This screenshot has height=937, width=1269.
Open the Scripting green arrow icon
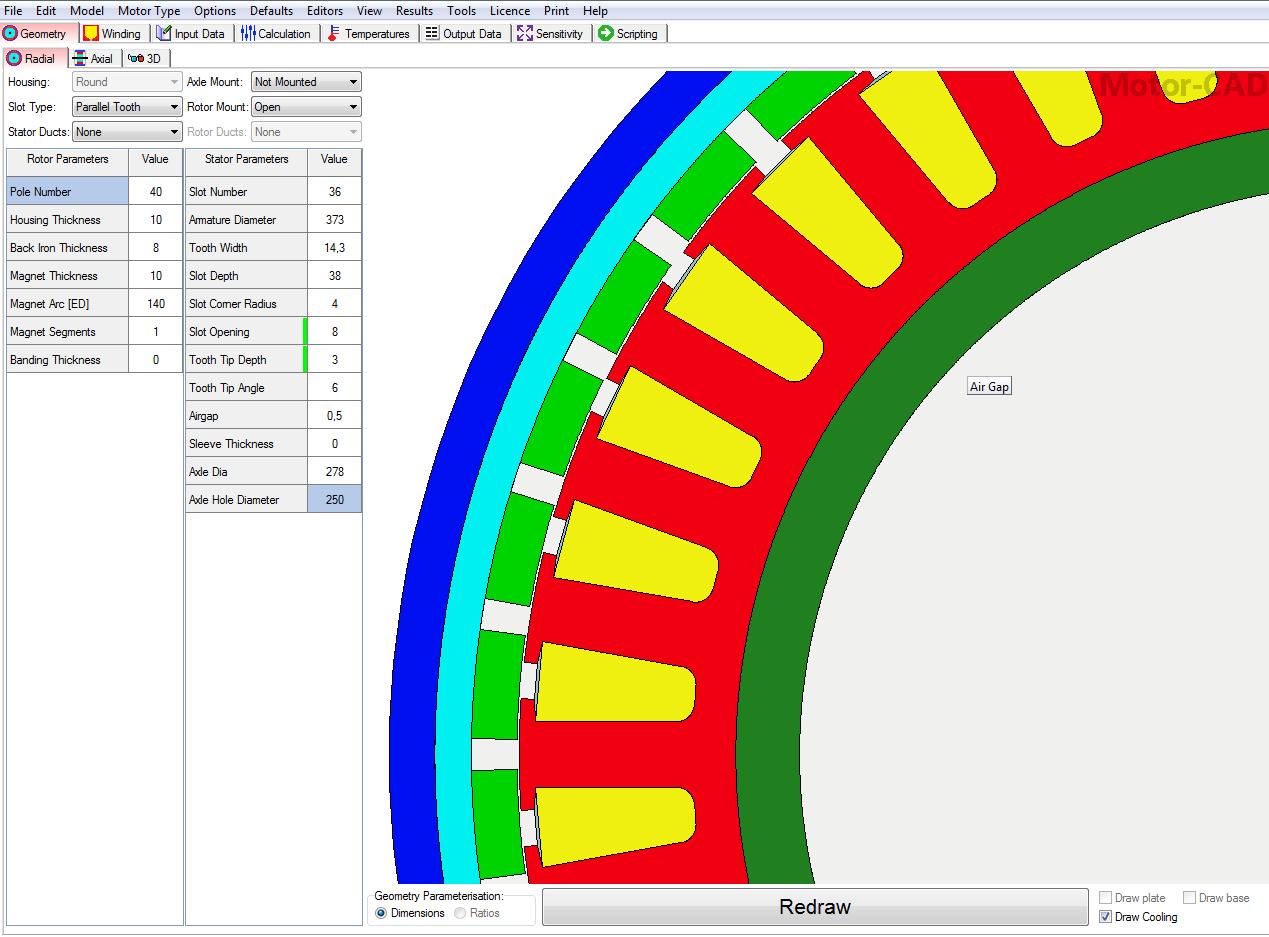point(605,34)
